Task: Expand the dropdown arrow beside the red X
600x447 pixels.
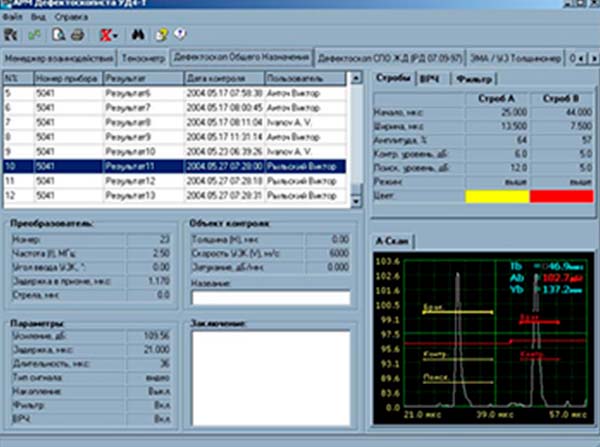Action: [117, 35]
